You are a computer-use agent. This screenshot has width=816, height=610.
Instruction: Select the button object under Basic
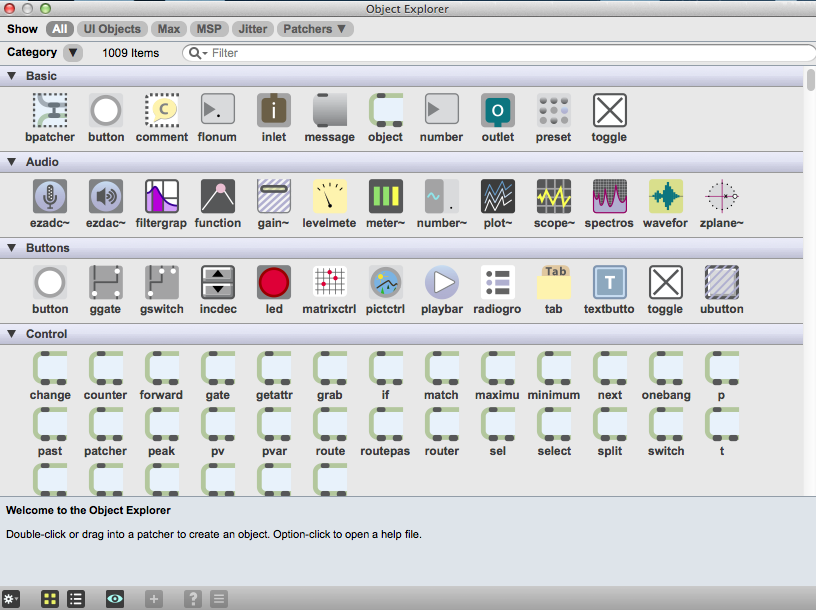[x=106, y=110]
